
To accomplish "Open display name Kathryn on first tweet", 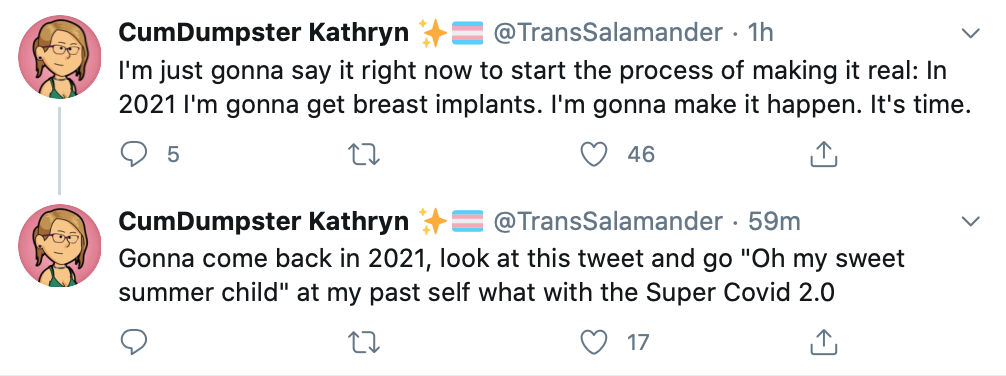I will pos(264,33).
